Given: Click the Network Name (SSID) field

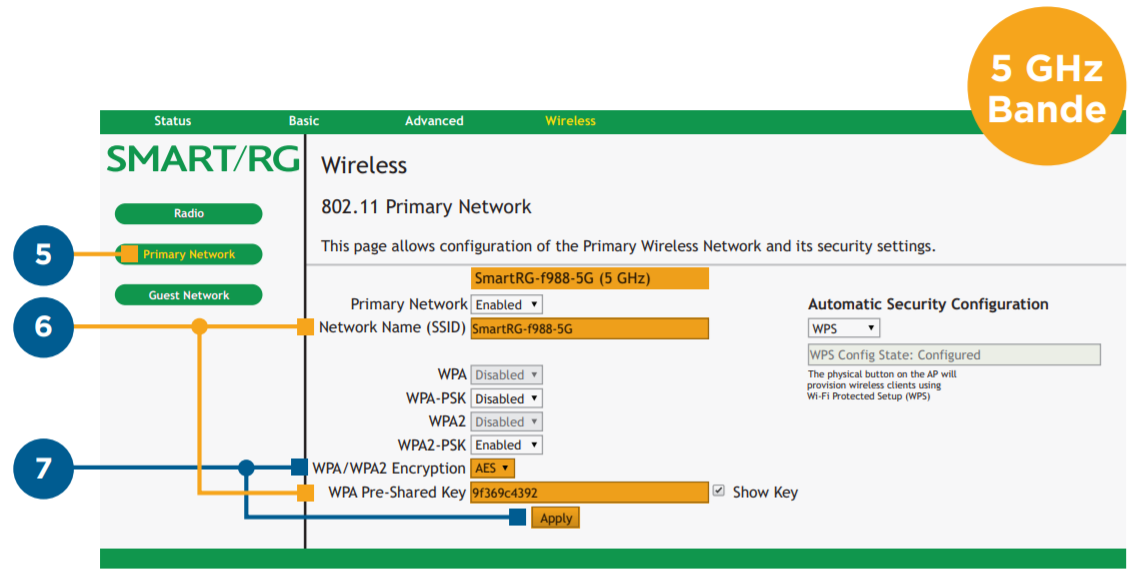Looking at the screenshot, I should coord(590,328).
